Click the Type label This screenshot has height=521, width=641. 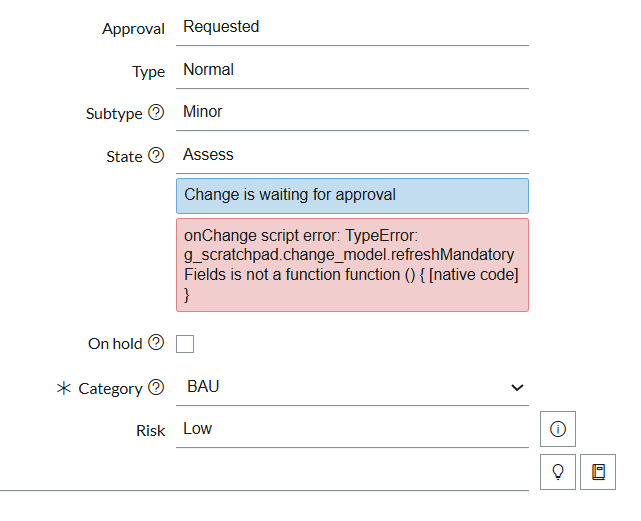pos(148,72)
